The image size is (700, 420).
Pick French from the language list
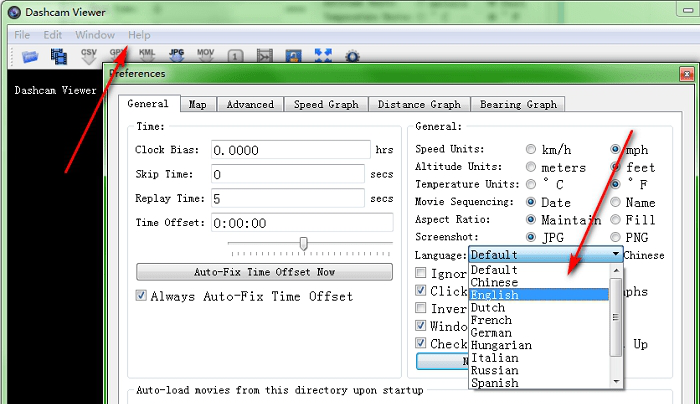(539, 320)
